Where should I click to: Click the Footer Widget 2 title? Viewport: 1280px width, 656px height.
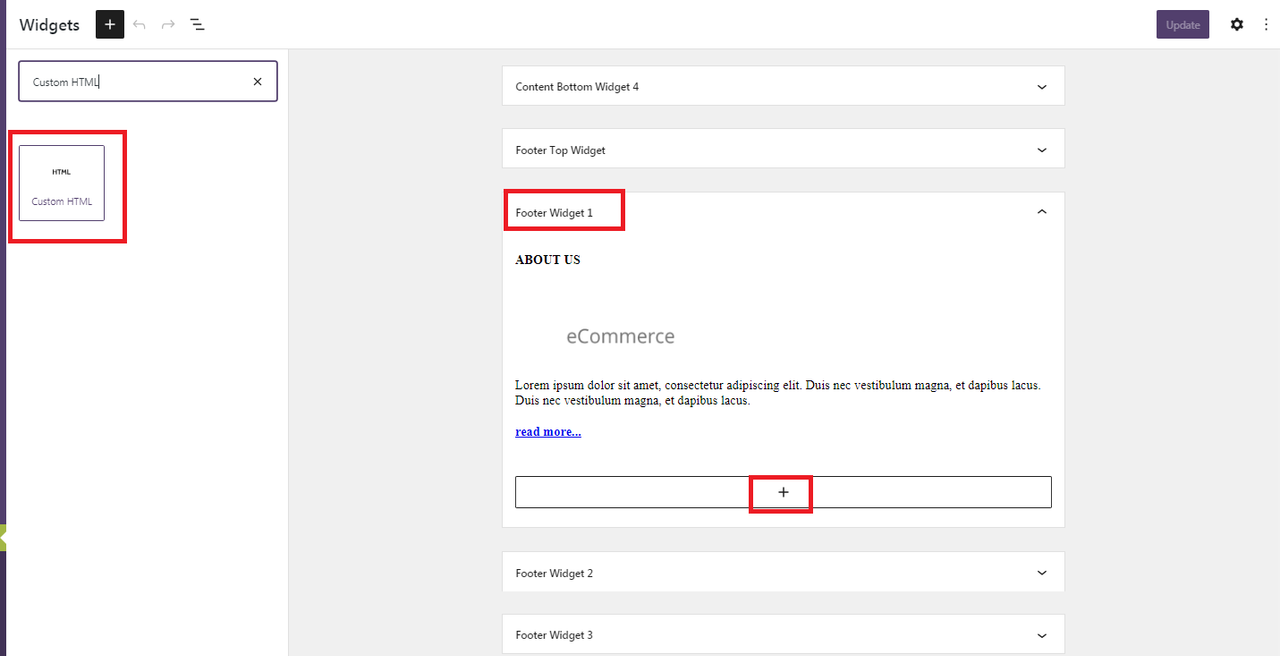pos(554,574)
